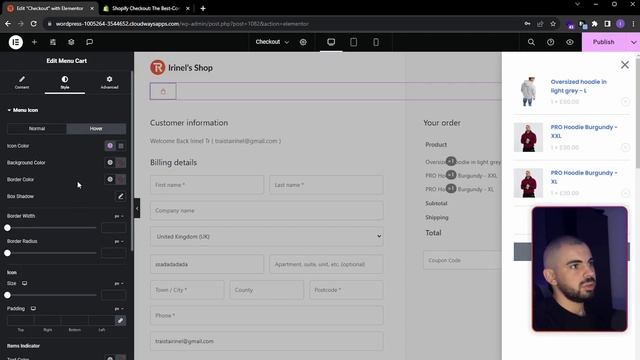Viewport: 640px width, 360px height.
Task: Click the First name field
Action: point(207,185)
